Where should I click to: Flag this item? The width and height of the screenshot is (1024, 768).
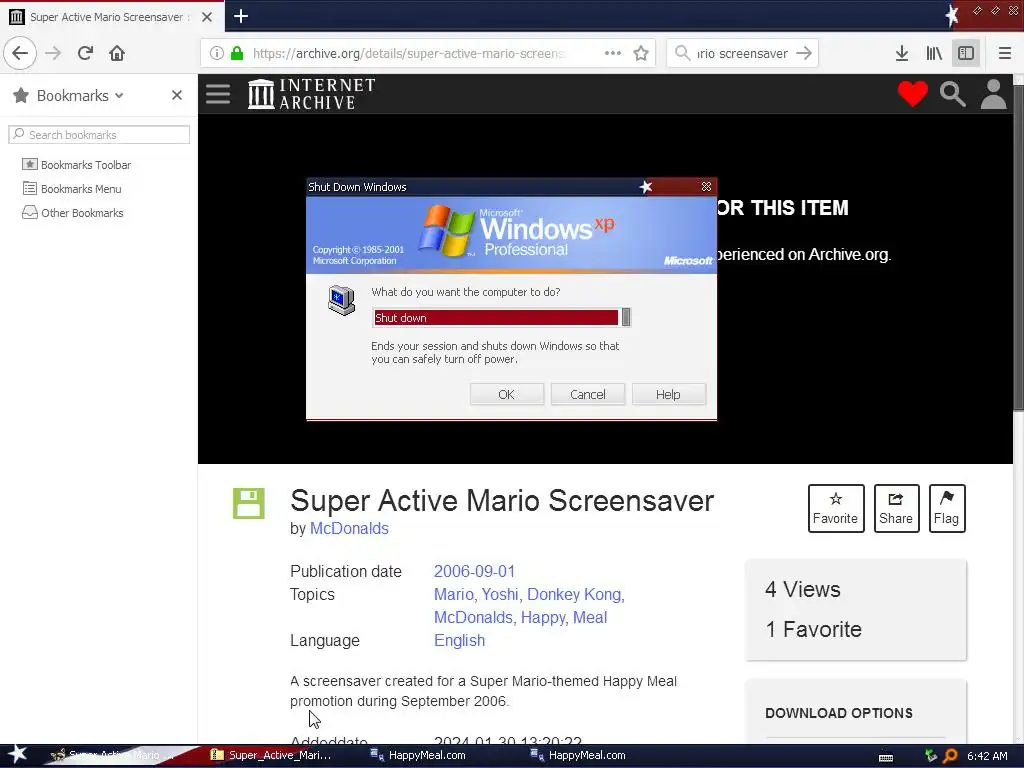(x=946, y=508)
